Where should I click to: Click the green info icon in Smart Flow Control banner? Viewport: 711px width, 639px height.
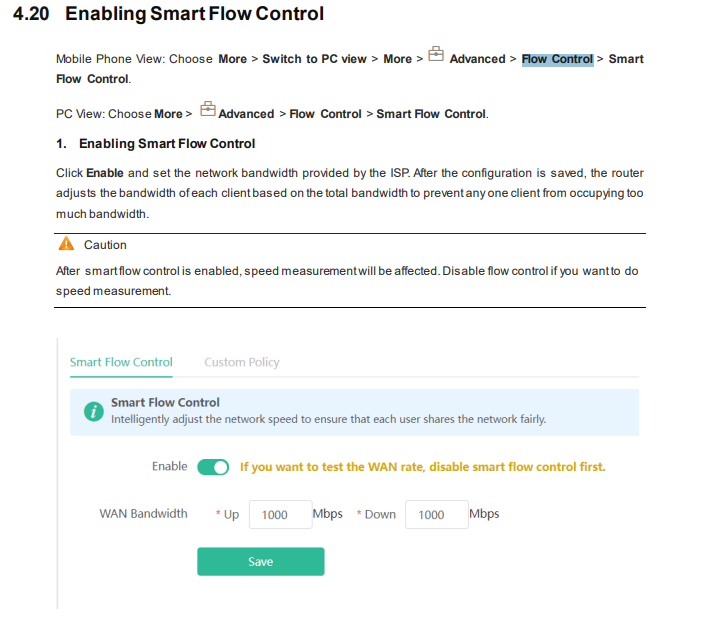point(94,412)
